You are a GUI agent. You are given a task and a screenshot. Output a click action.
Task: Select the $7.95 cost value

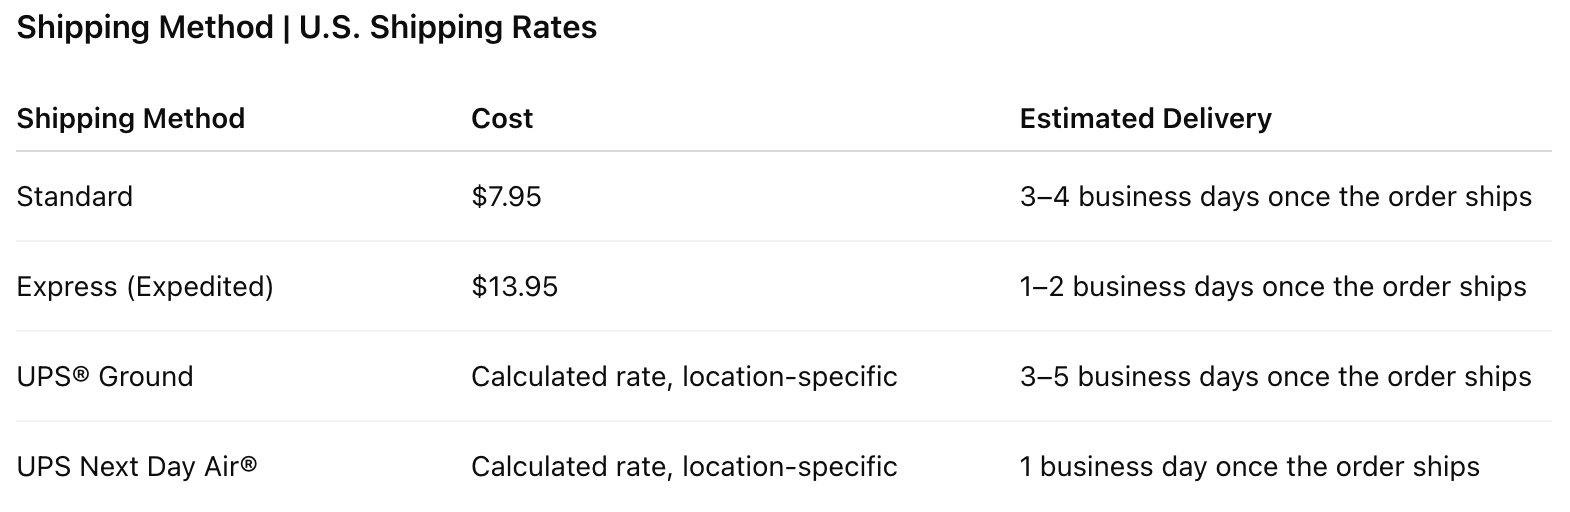(x=506, y=196)
